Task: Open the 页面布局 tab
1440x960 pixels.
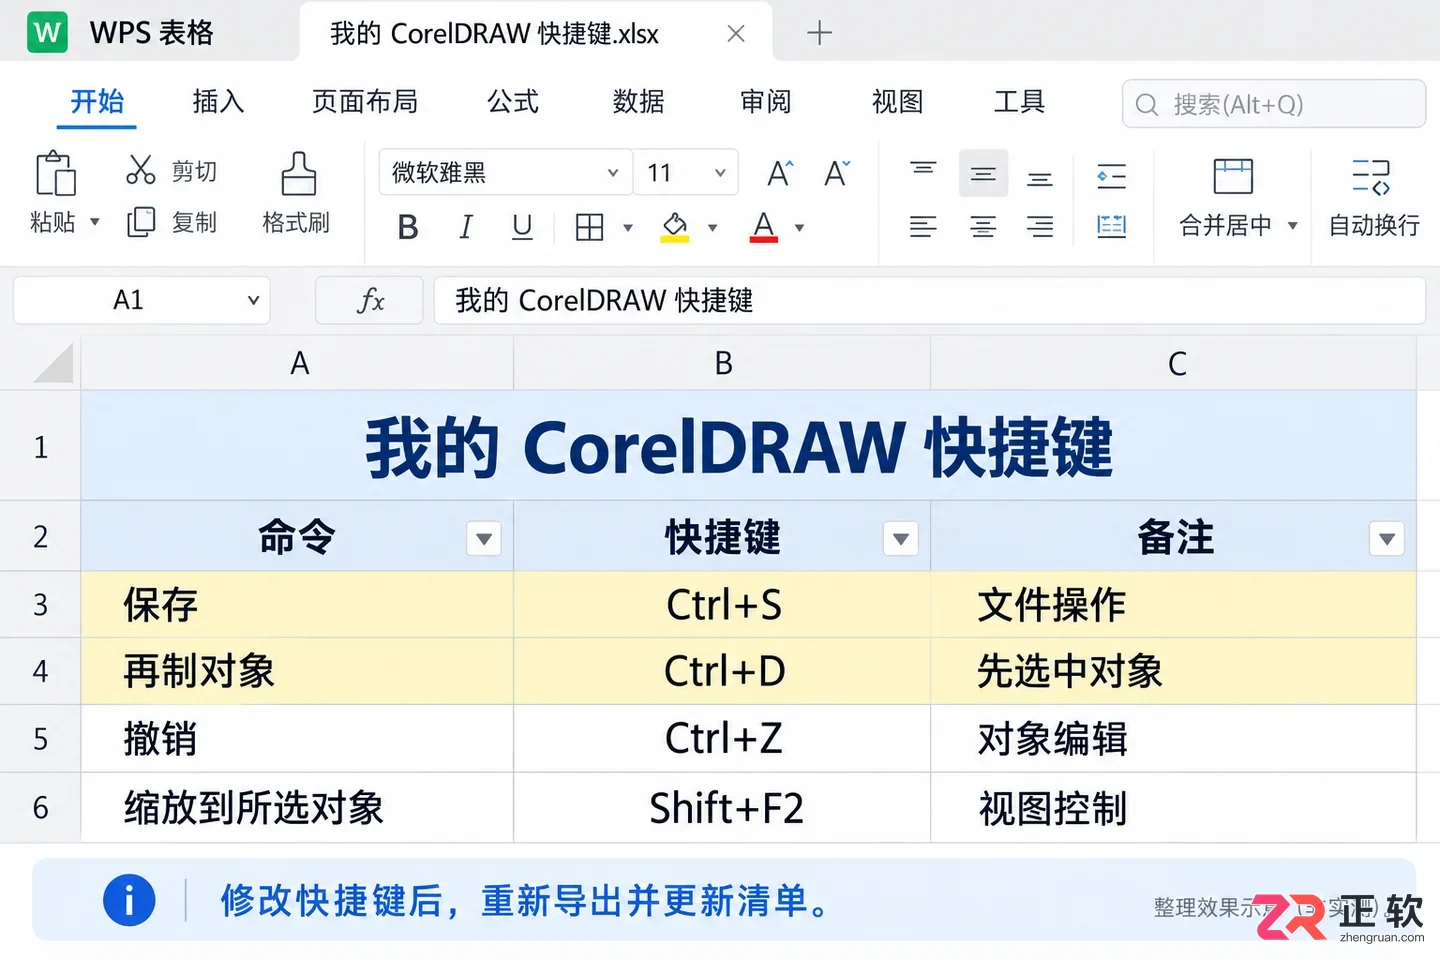Action: (365, 101)
